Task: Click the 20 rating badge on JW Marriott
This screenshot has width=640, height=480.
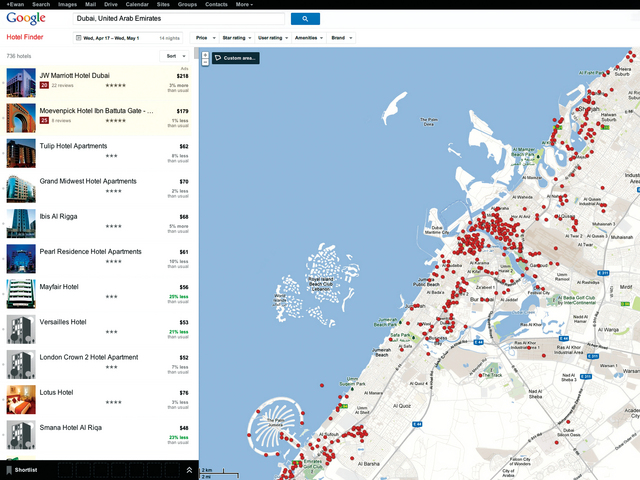Action: pyautogui.click(x=44, y=85)
